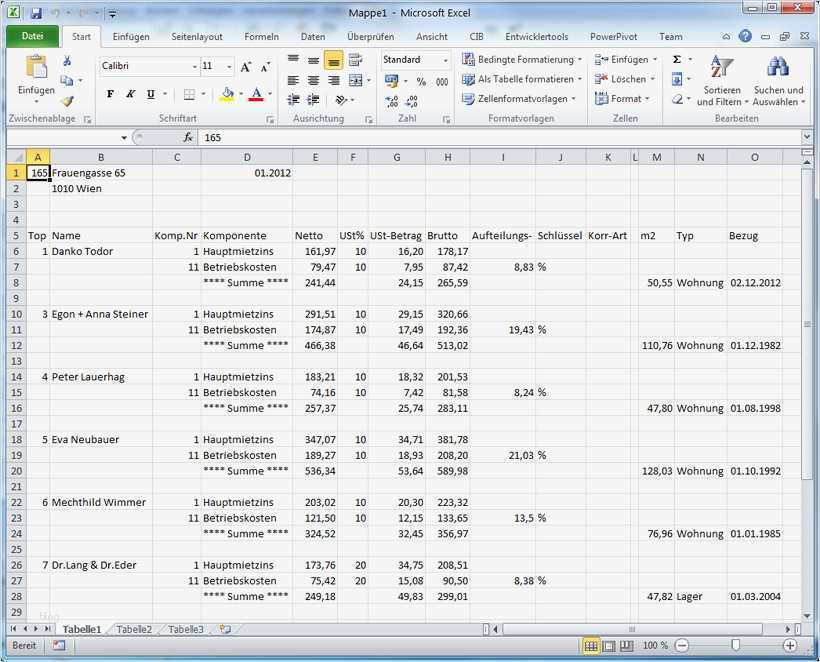Switch to the Formeln ribbon tab

pyautogui.click(x=261, y=36)
